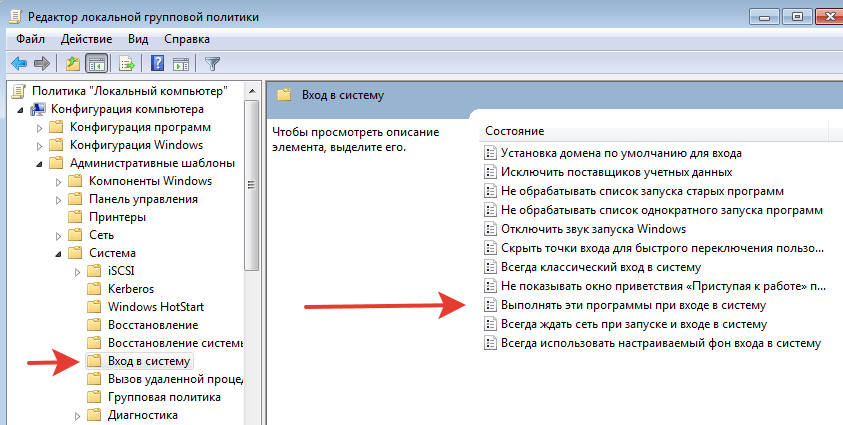Expand the Компоненты Windows folder arrow
843x425 pixels.
(x=58, y=181)
